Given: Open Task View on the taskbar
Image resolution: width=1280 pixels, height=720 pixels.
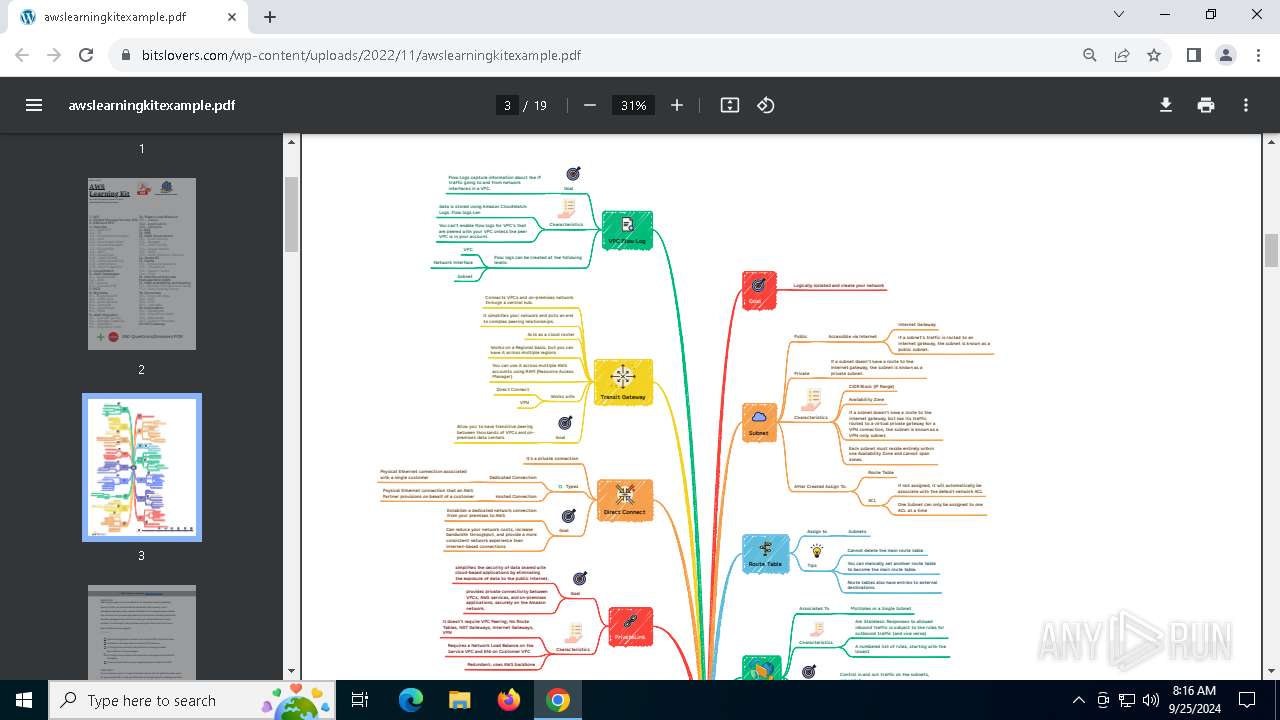Looking at the screenshot, I should pyautogui.click(x=360, y=700).
